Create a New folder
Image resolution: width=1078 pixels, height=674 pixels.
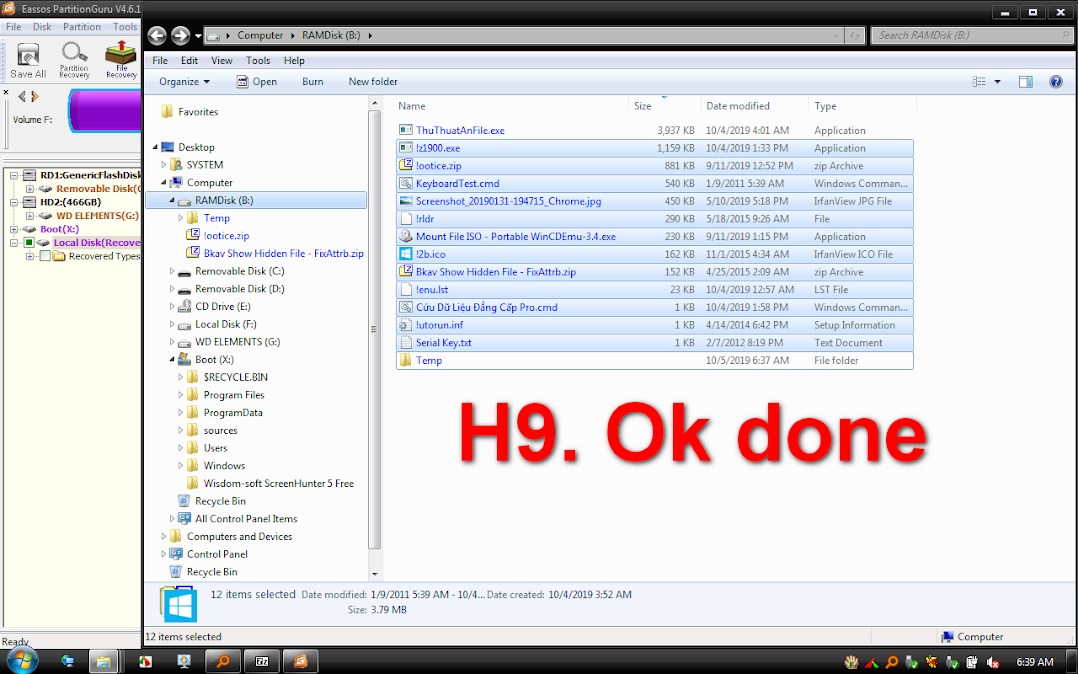tap(373, 82)
